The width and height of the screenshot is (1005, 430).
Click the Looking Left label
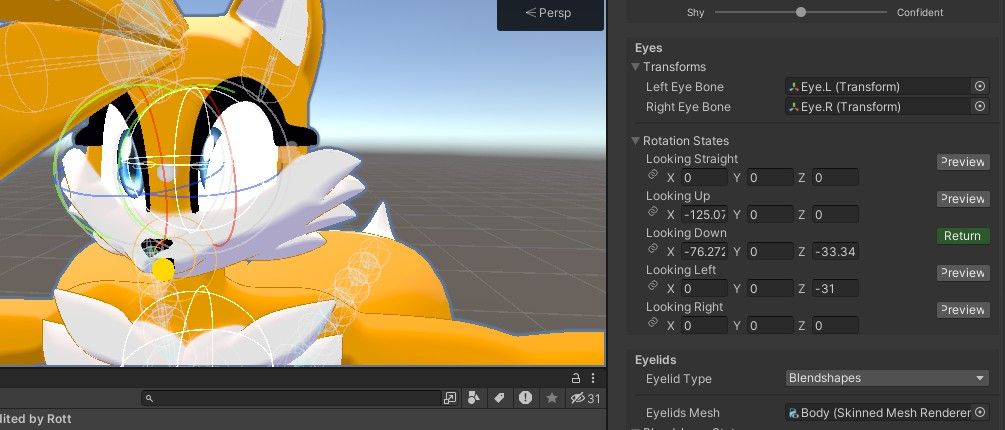pos(681,270)
